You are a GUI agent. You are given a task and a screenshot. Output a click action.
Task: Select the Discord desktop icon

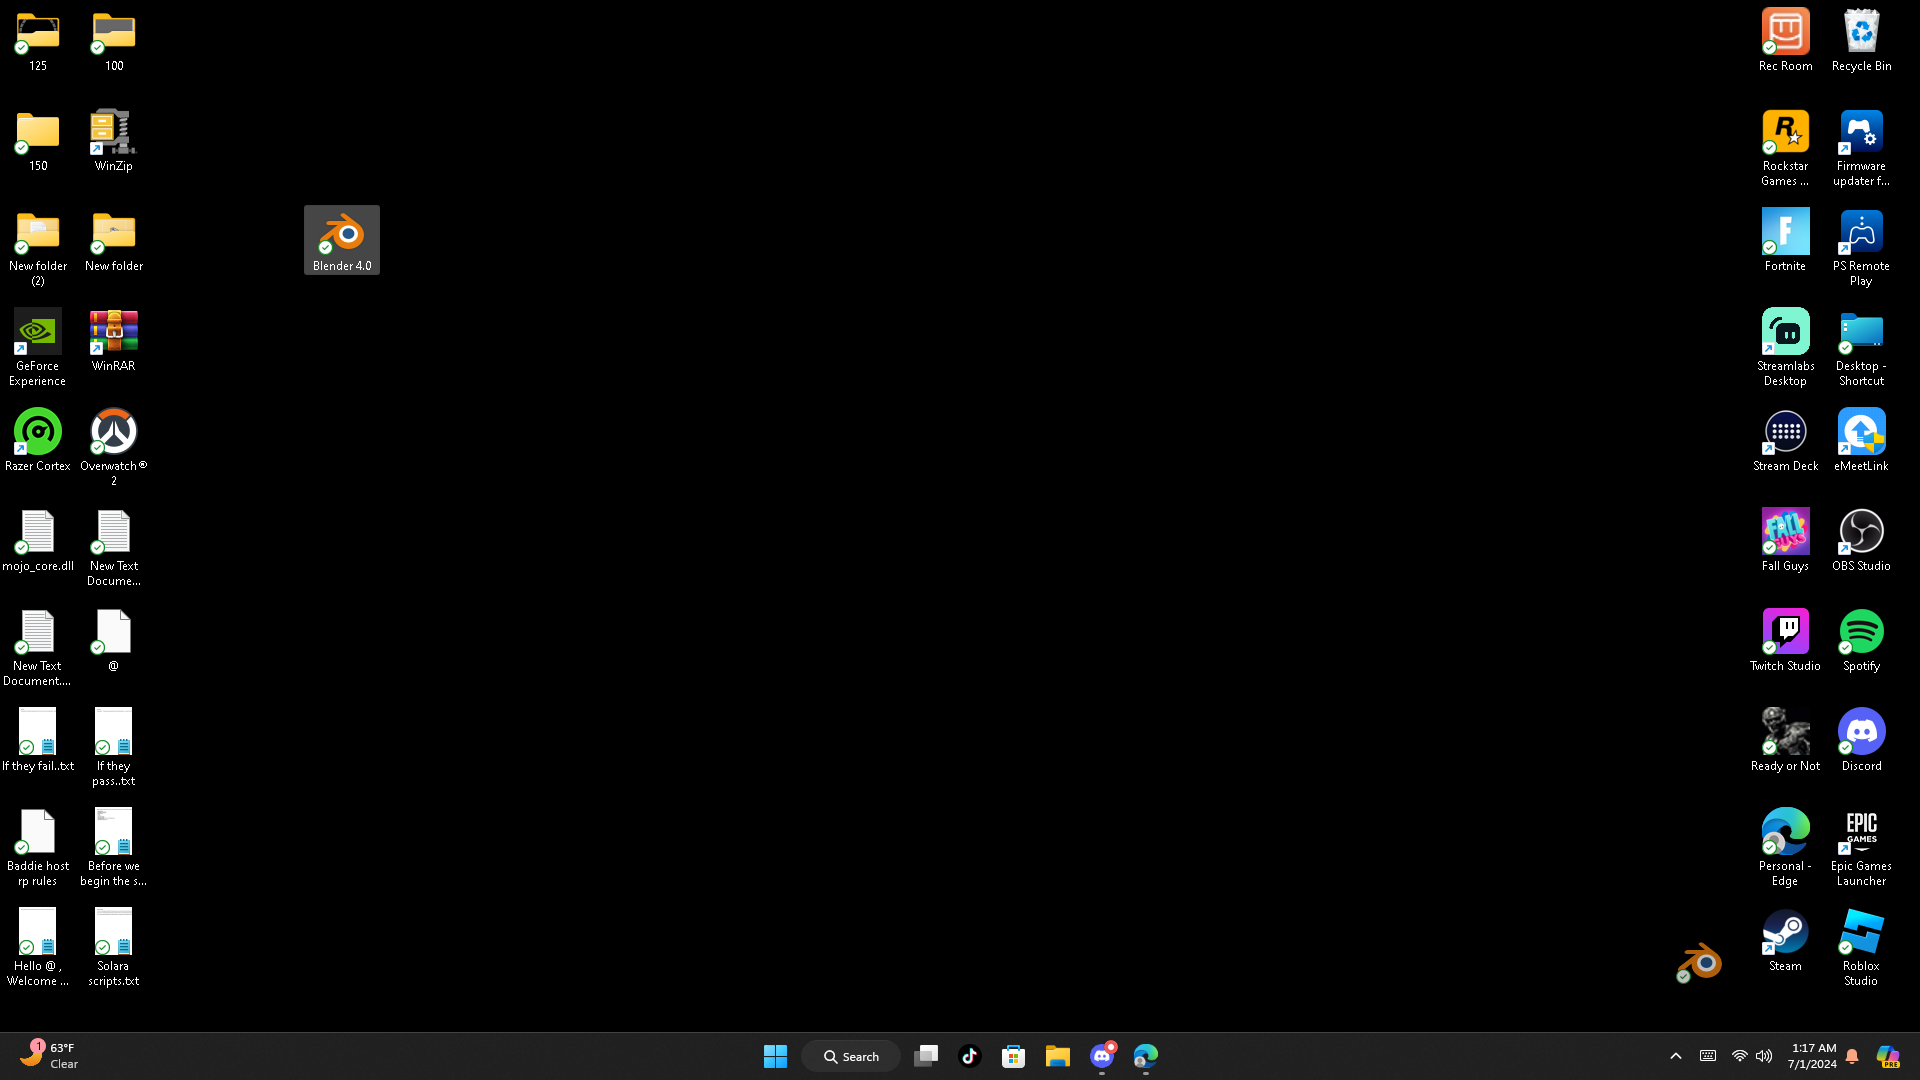point(1862,740)
